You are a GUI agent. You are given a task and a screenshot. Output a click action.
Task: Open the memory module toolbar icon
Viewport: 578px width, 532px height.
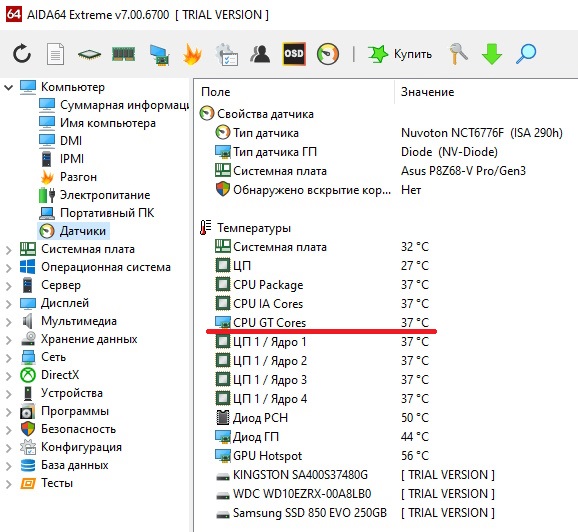point(123,54)
